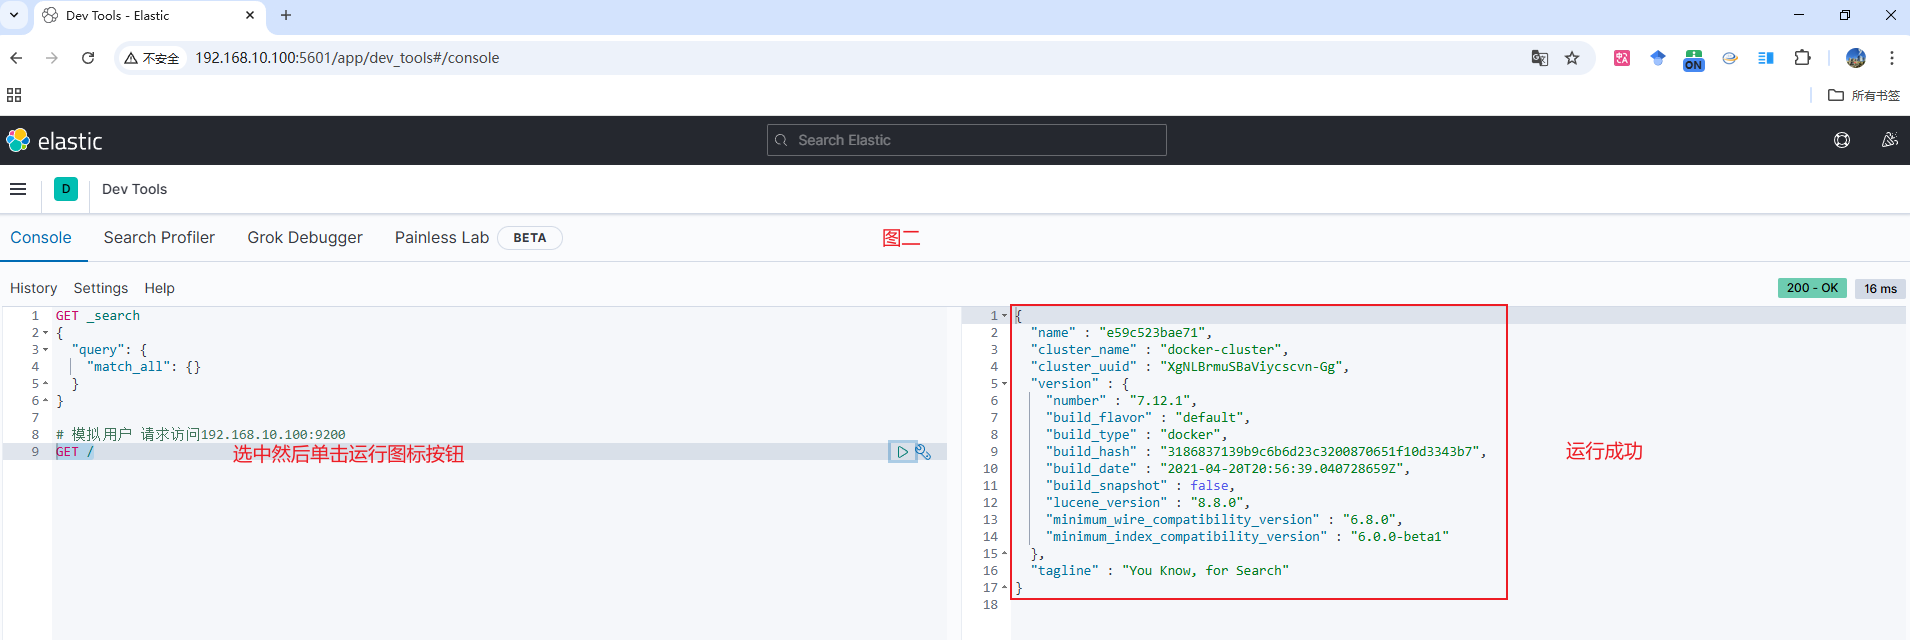Open the wrench request options icon
Viewport: 1910px width, 640px height.
(x=923, y=452)
